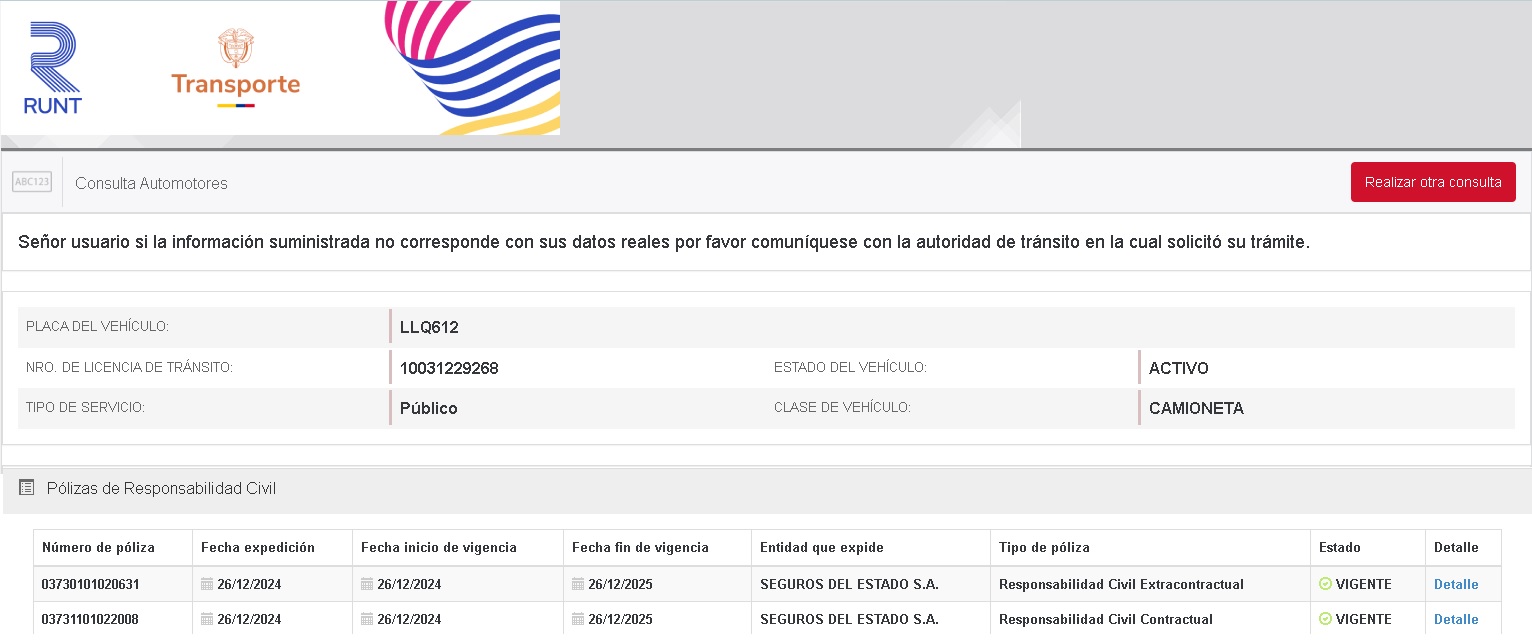
Task: Click green check icon of Extracontractual policy status
Action: click(x=1325, y=584)
